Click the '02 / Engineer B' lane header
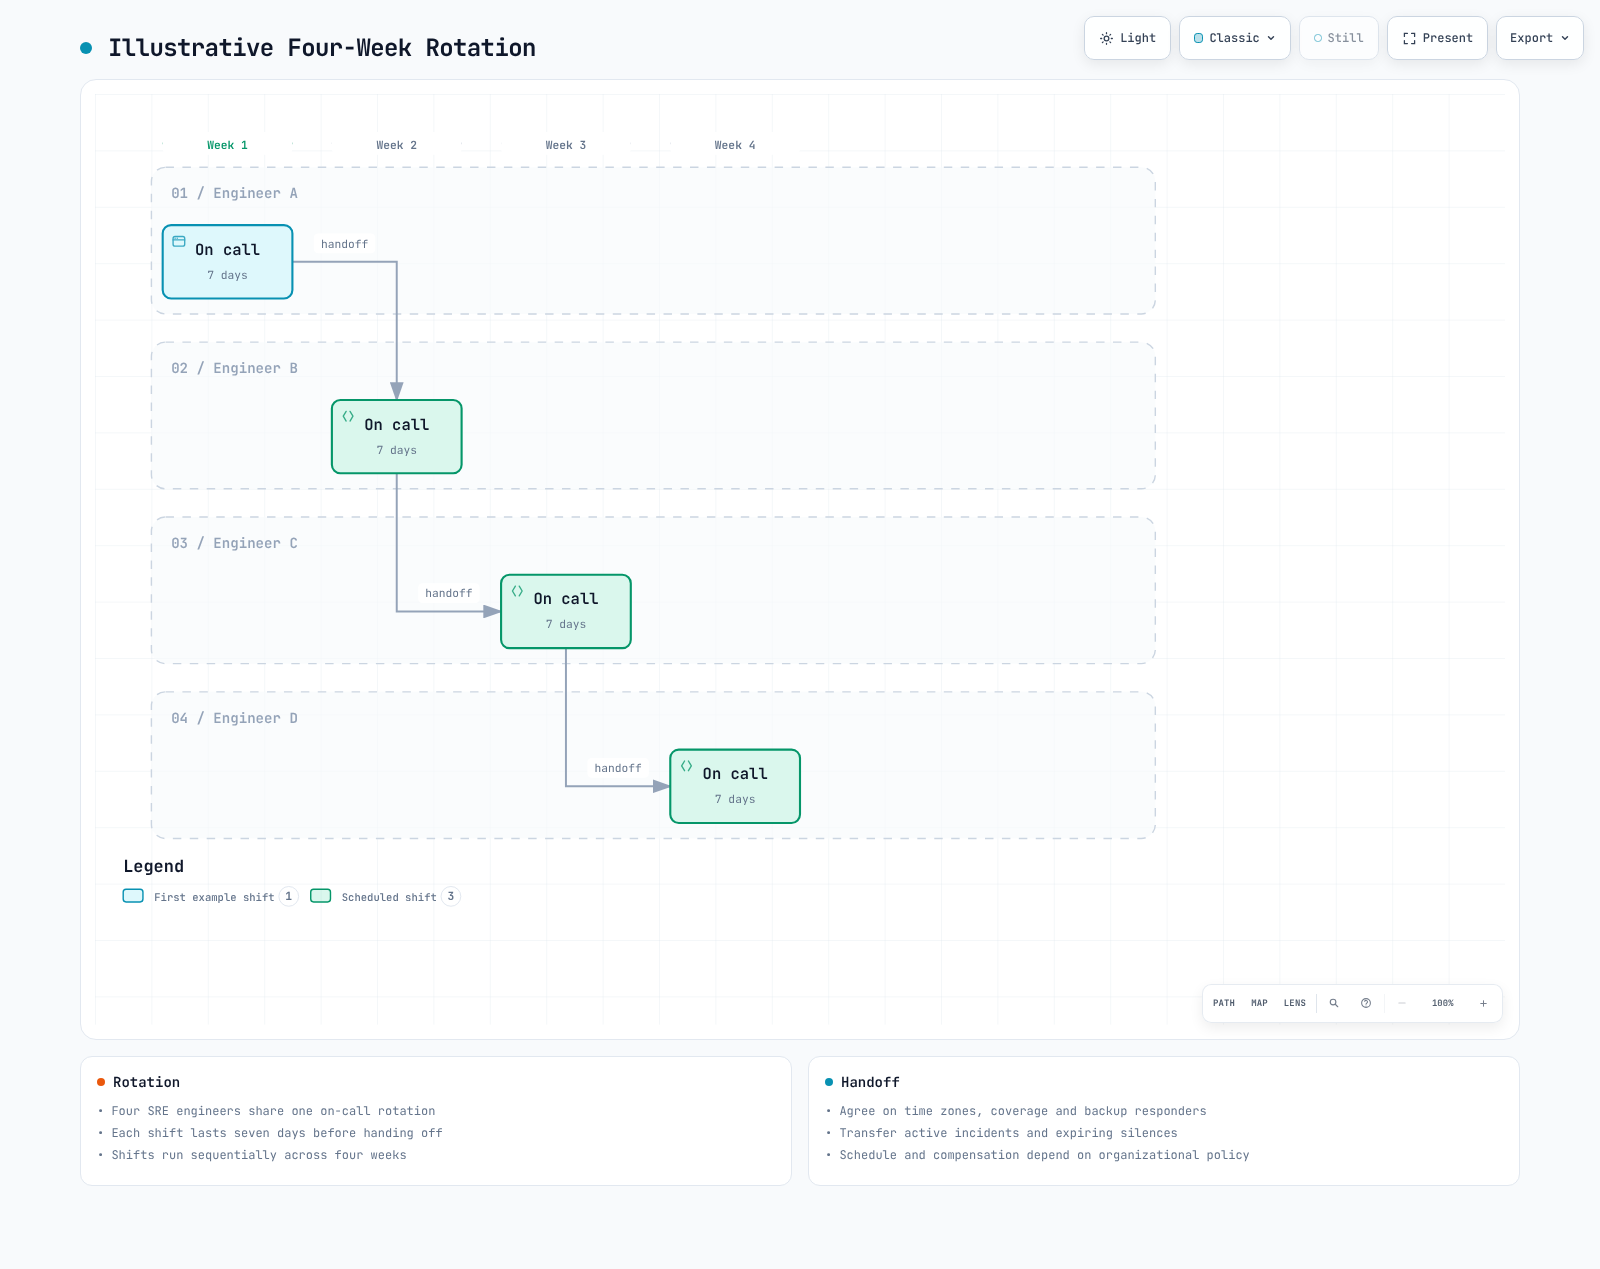 (x=234, y=368)
